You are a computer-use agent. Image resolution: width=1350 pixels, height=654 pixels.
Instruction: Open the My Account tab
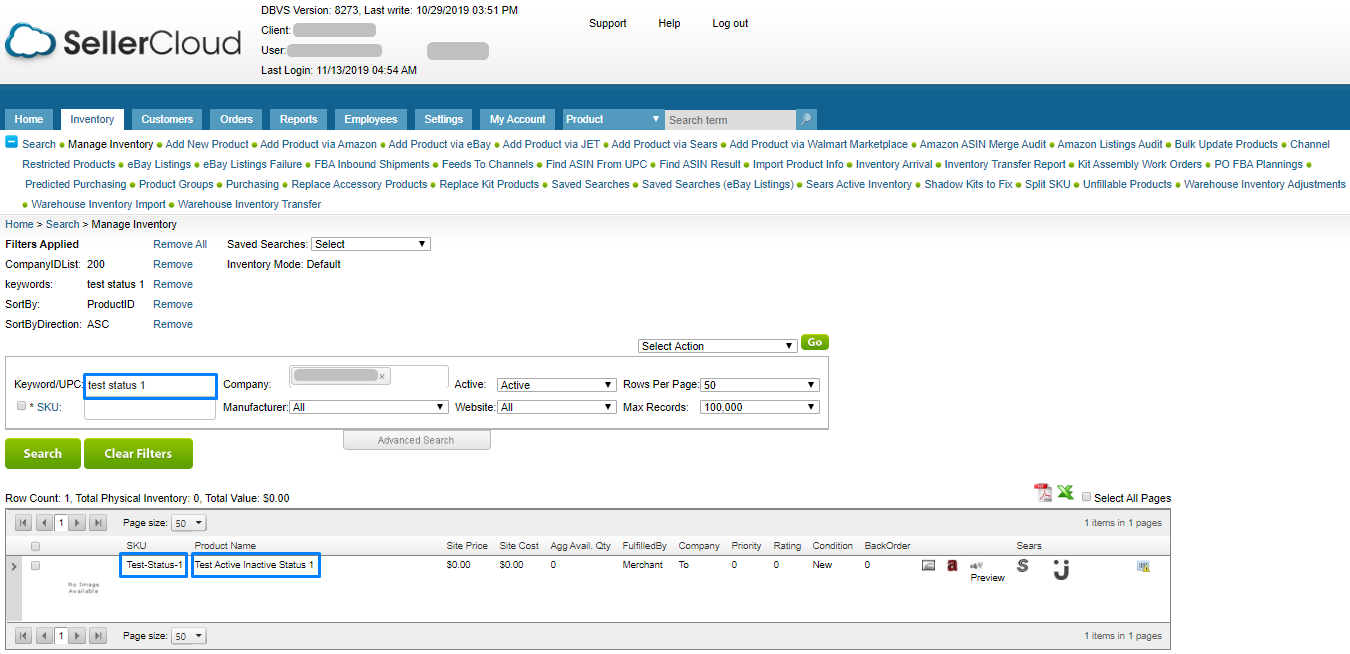[518, 119]
